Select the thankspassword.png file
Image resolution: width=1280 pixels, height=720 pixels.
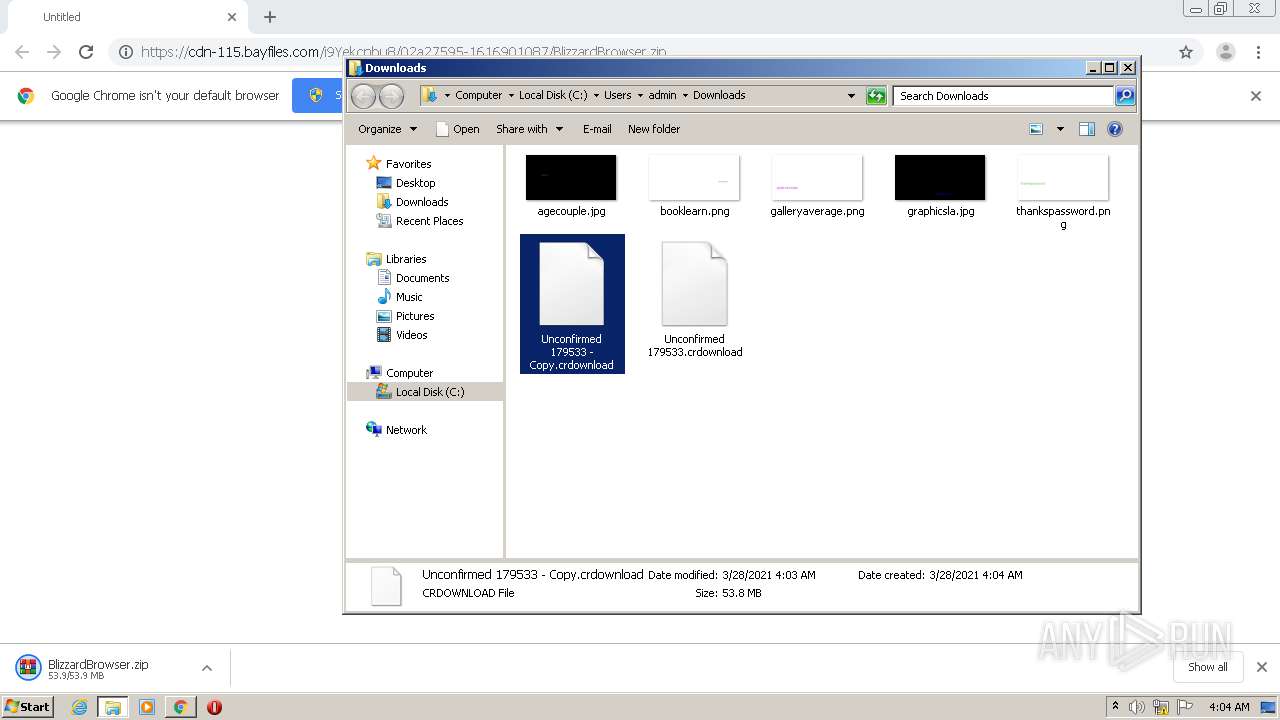click(x=1063, y=193)
